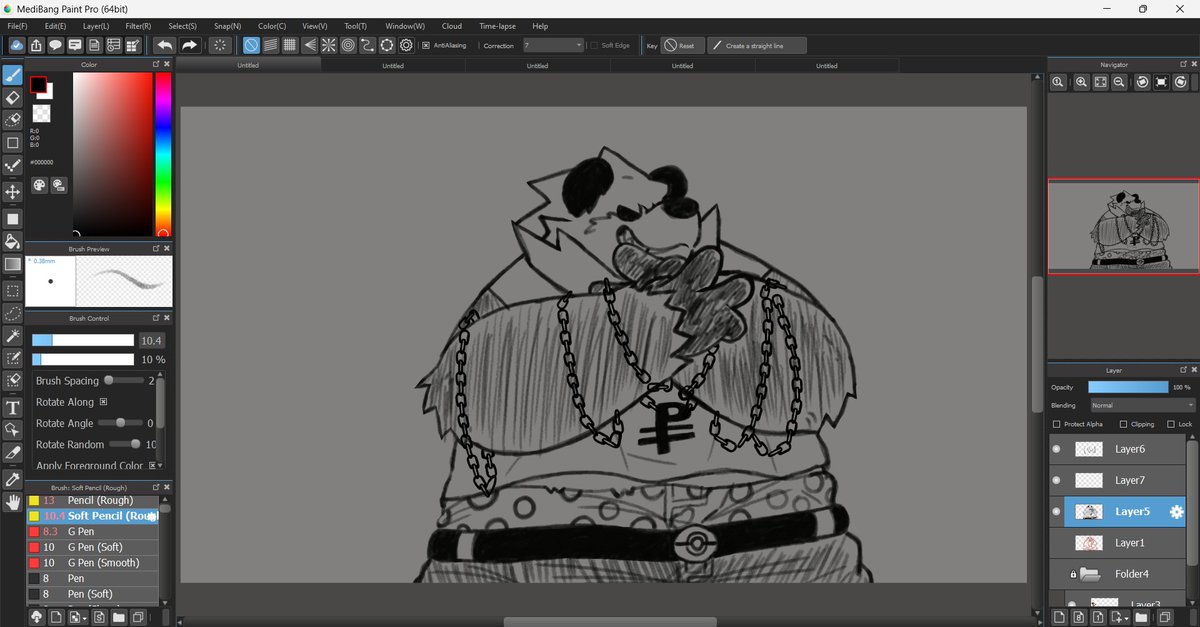Select the Text tool
This screenshot has height=627, width=1200.
pyautogui.click(x=13, y=407)
